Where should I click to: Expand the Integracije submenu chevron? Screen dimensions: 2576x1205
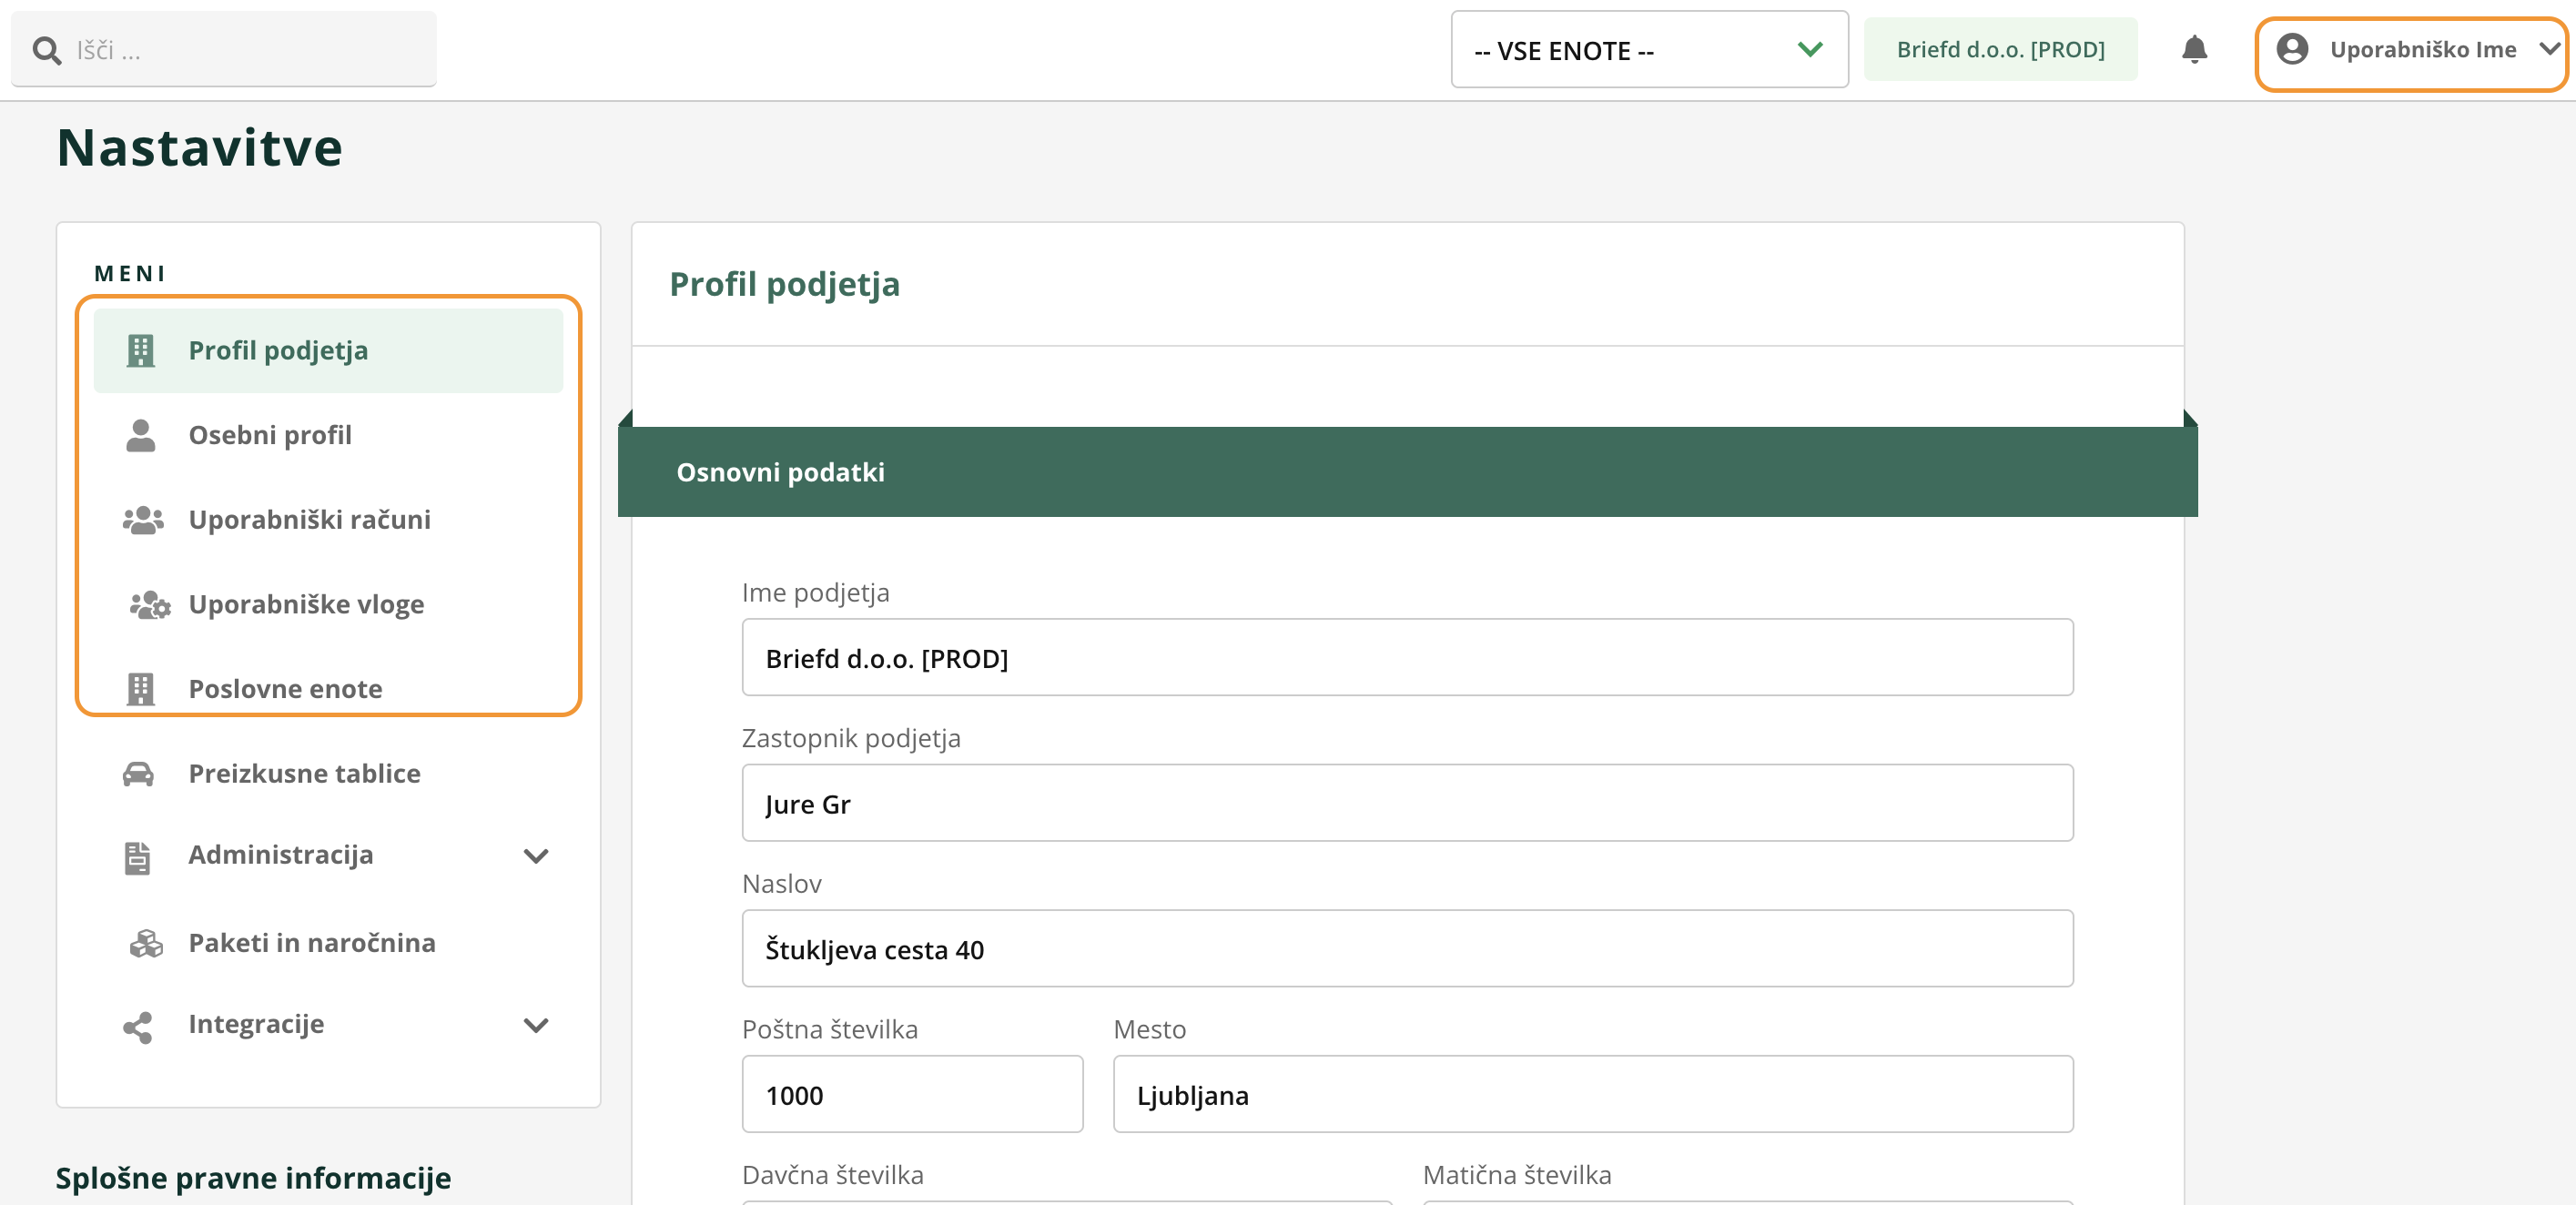536,1025
